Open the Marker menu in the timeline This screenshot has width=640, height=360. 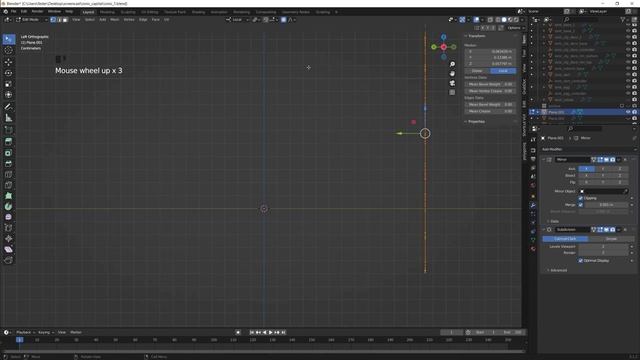[x=76, y=332]
